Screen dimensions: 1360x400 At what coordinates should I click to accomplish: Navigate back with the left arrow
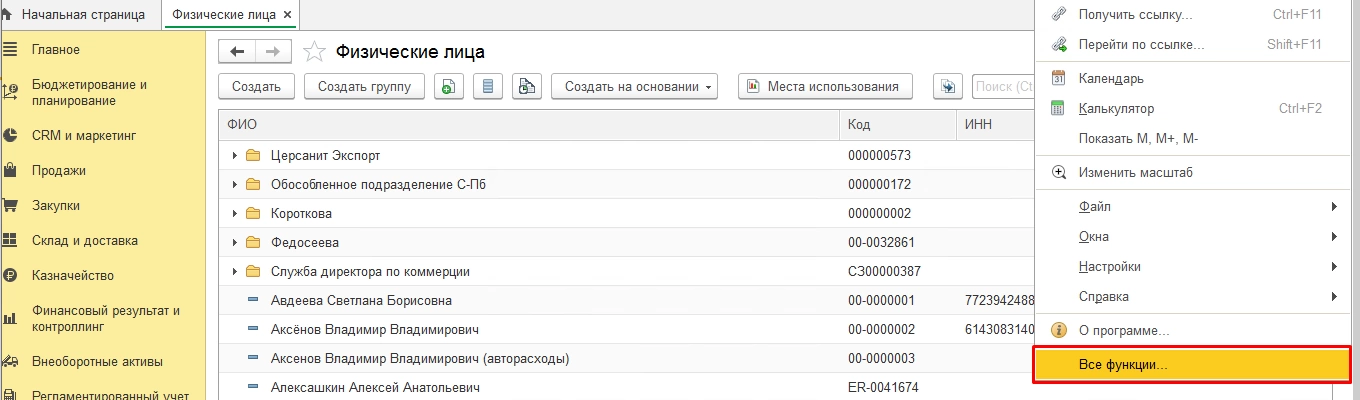[237, 52]
